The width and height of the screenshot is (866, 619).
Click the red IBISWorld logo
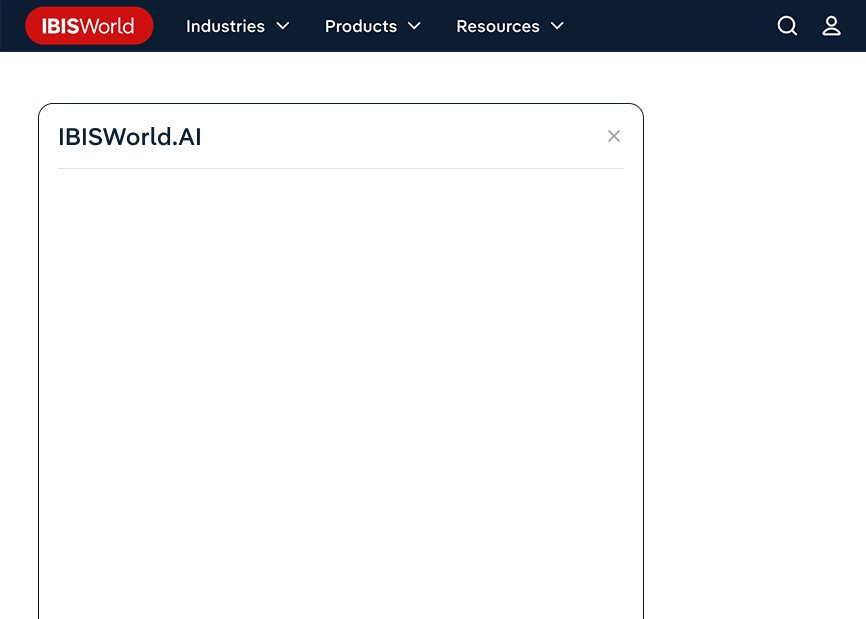(x=89, y=26)
